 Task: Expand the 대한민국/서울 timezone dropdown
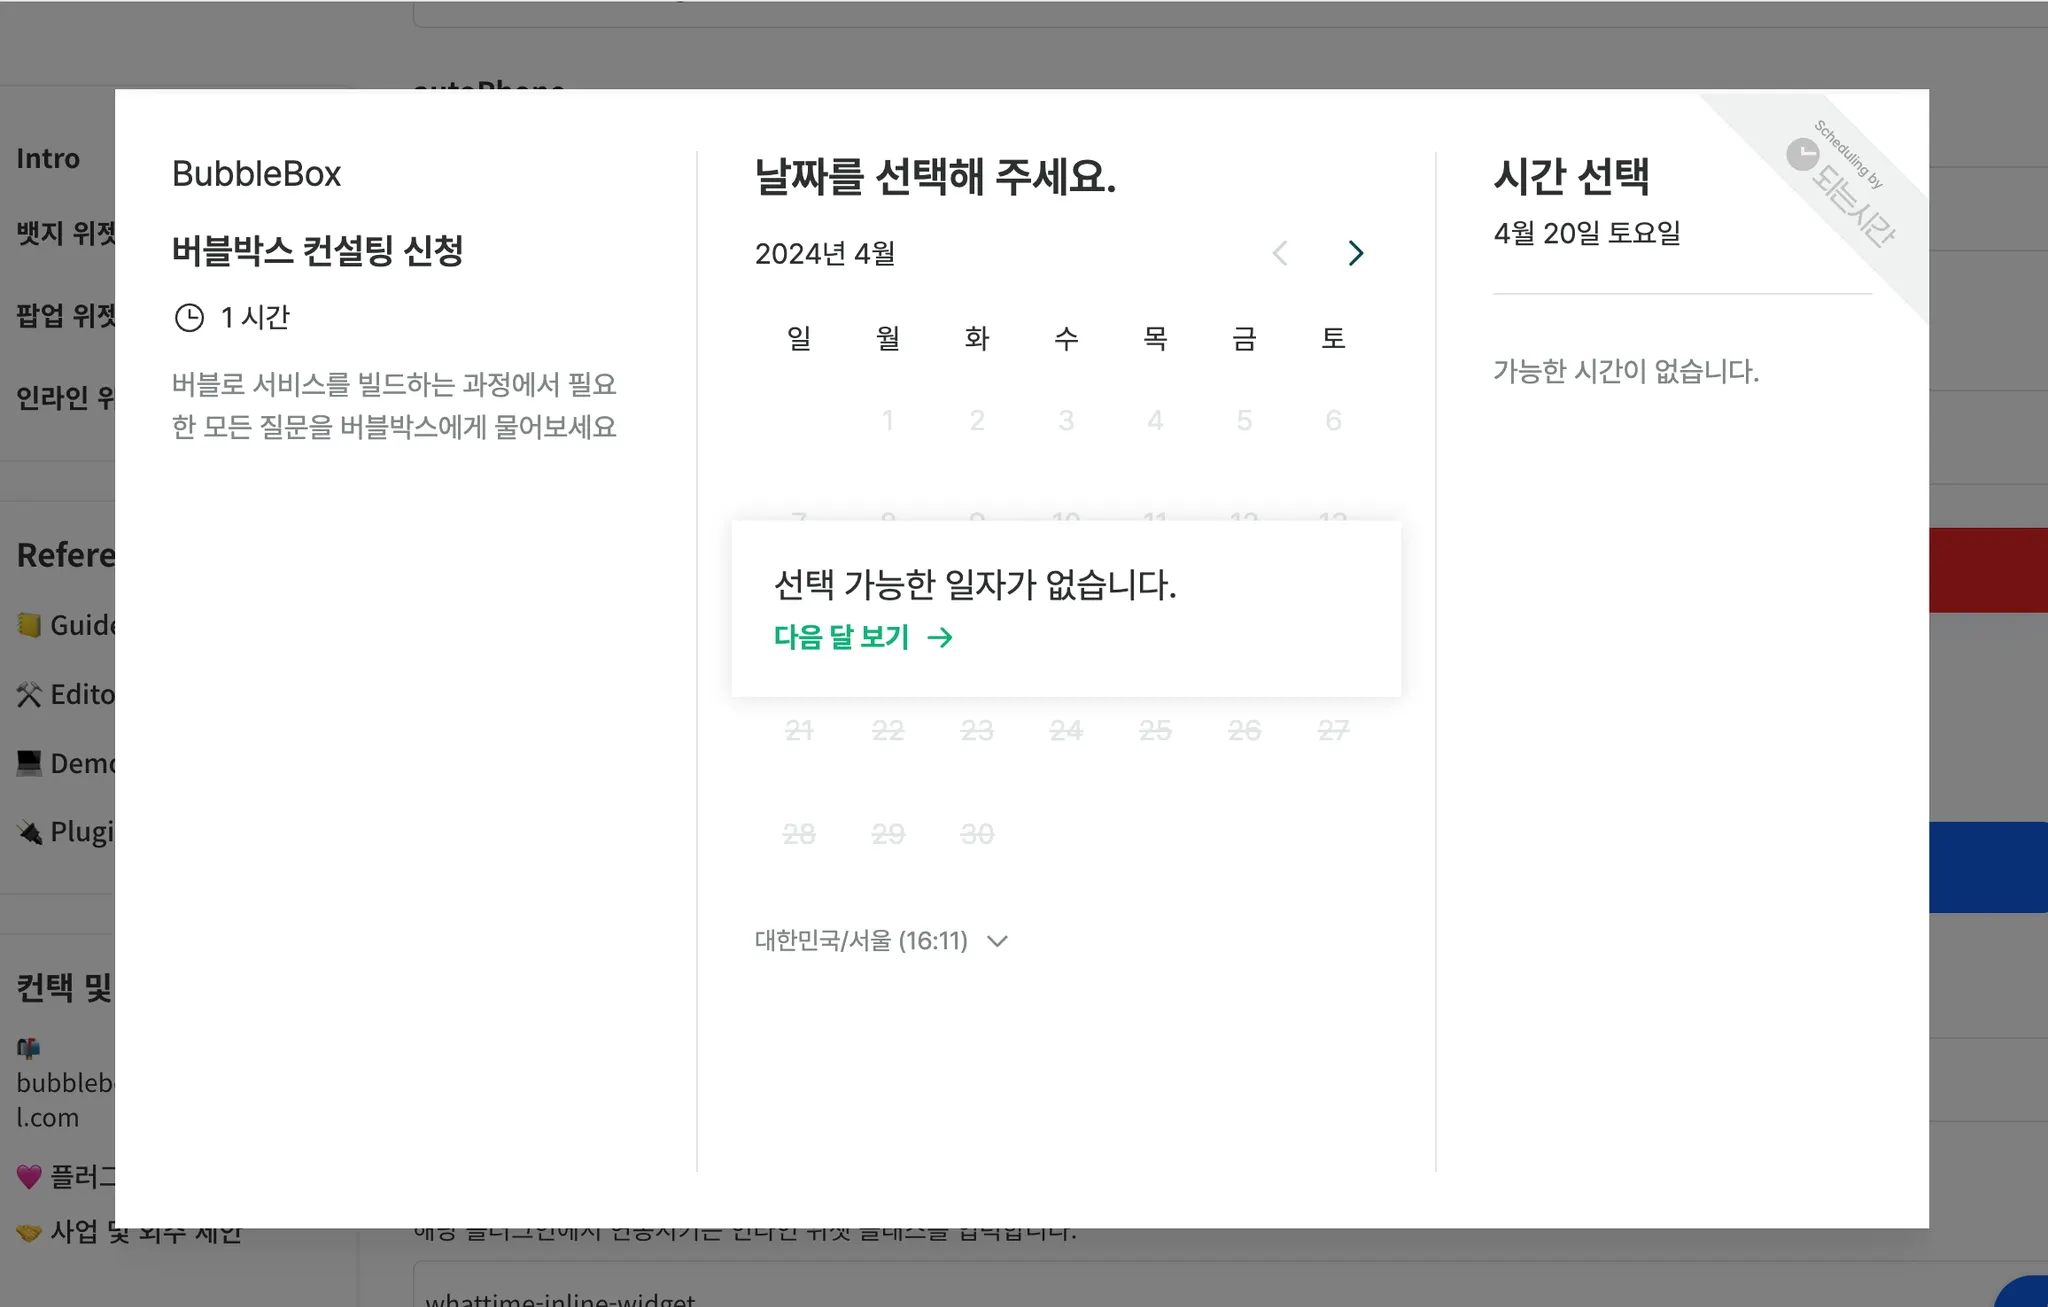[x=861, y=941]
